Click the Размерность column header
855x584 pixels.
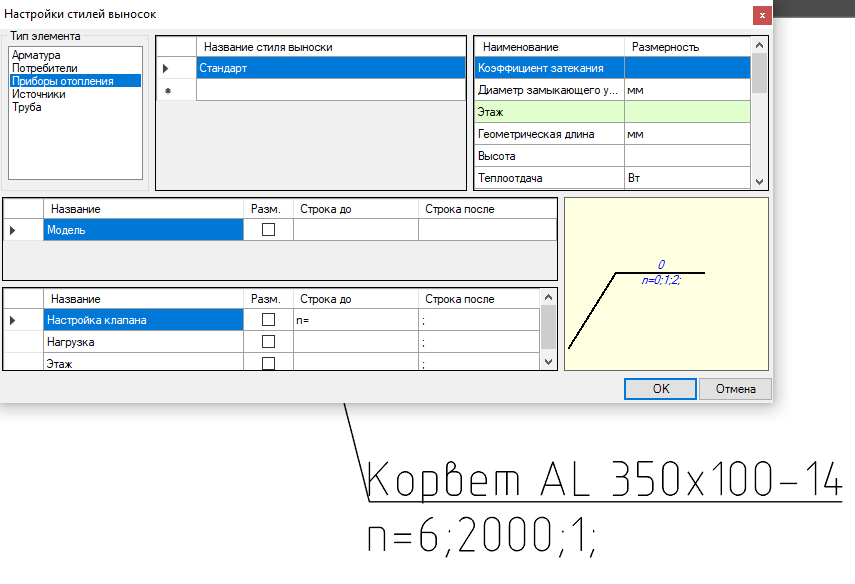(688, 47)
